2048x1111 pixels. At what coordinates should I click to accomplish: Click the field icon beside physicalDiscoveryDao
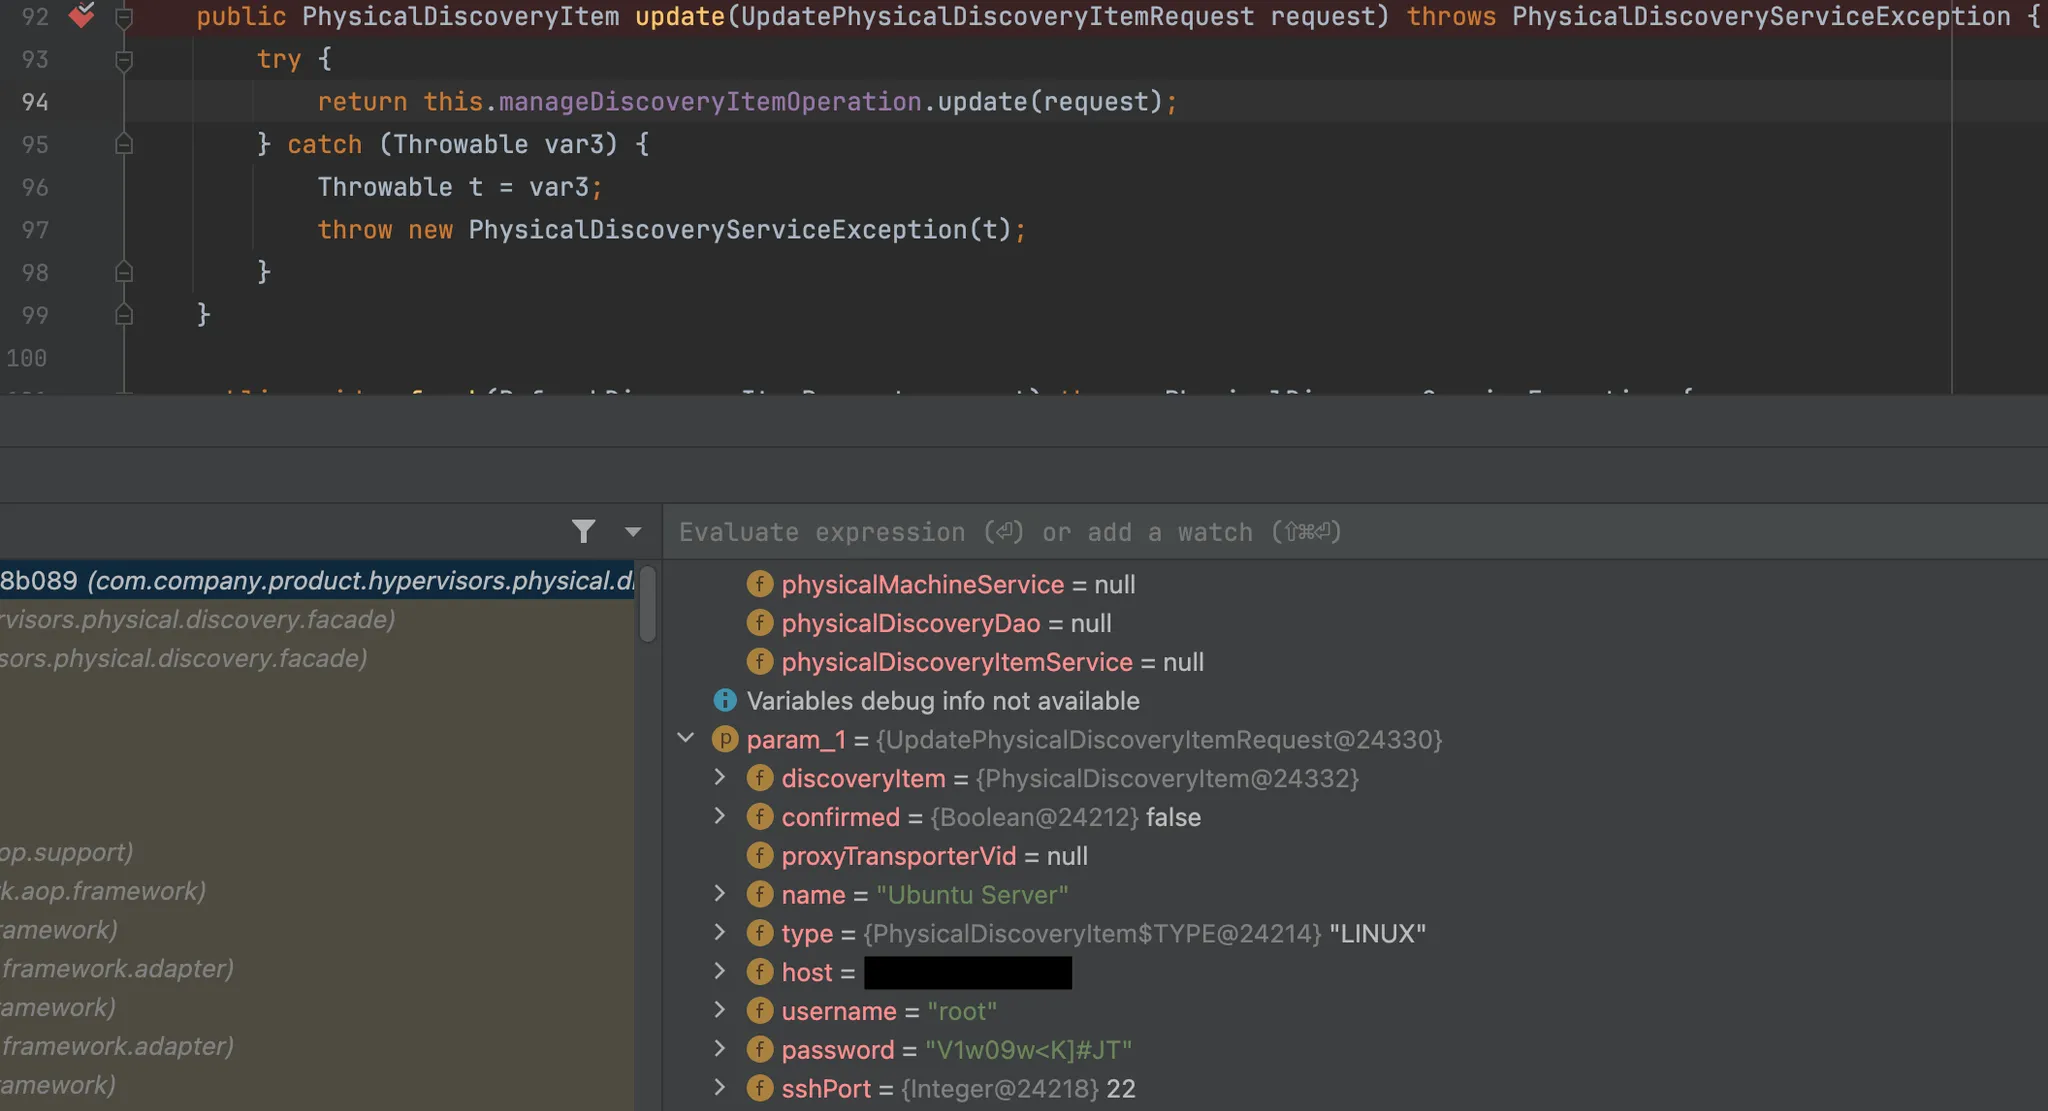pyautogui.click(x=760, y=623)
